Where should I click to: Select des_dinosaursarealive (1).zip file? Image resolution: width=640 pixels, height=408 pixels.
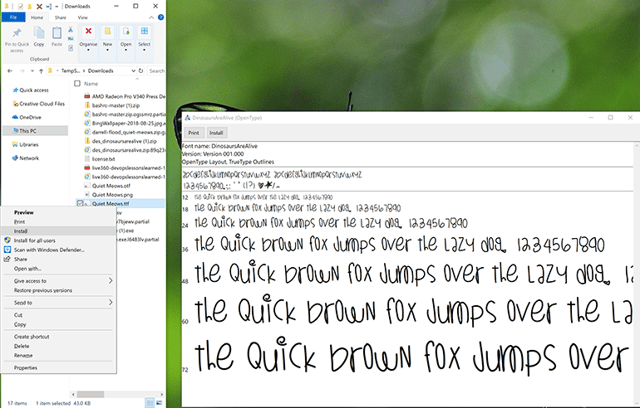click(x=124, y=141)
